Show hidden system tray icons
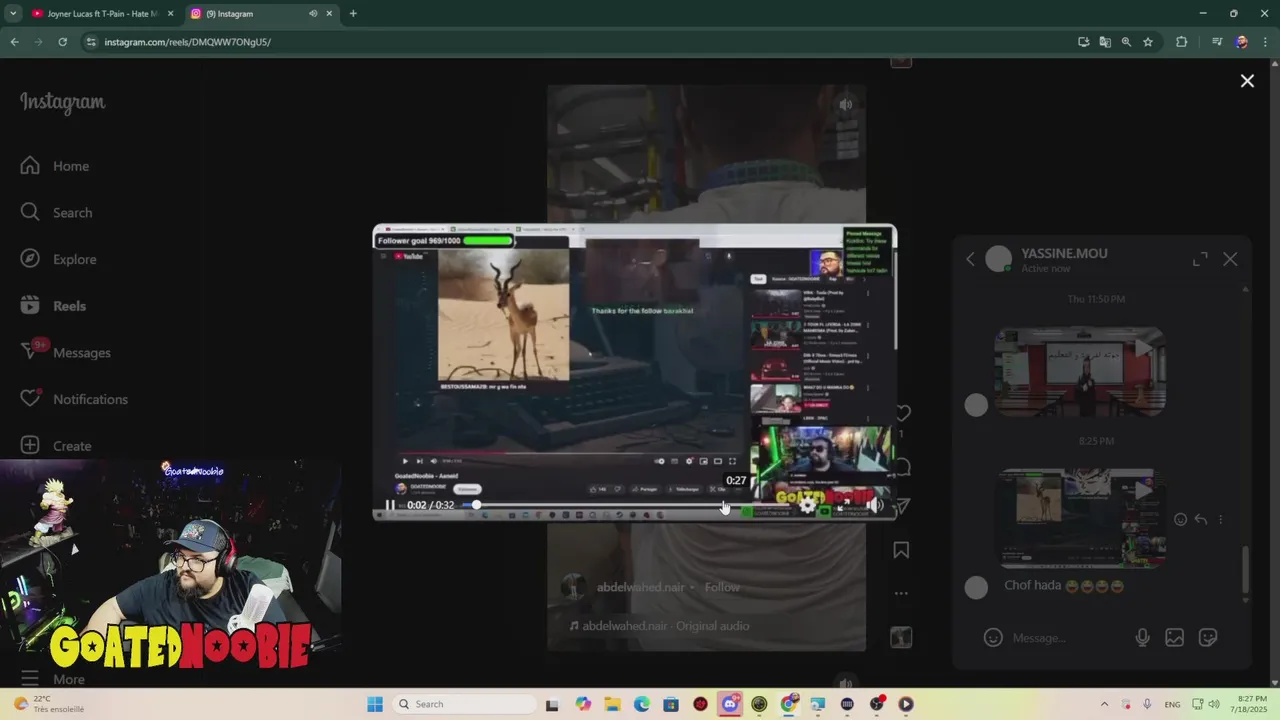The width and height of the screenshot is (1280, 720). pyautogui.click(x=1104, y=704)
